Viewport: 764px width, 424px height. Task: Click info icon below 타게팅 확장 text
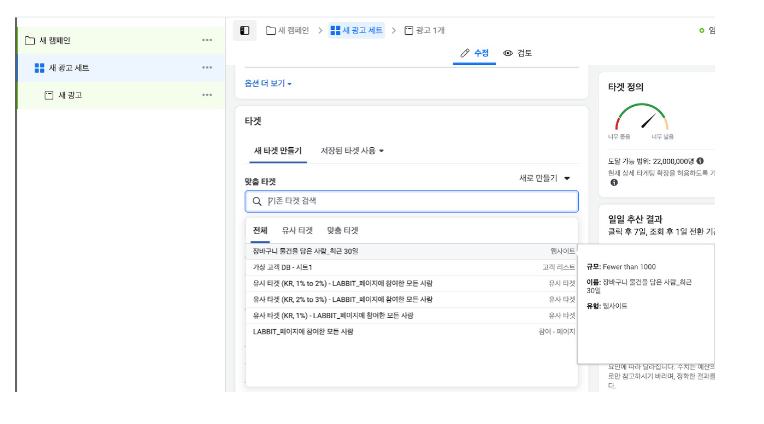coord(614,182)
